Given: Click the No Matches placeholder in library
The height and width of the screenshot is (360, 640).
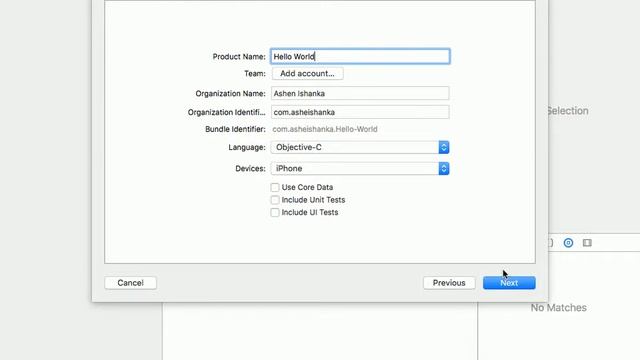Looking at the screenshot, I should pyautogui.click(x=558, y=308).
